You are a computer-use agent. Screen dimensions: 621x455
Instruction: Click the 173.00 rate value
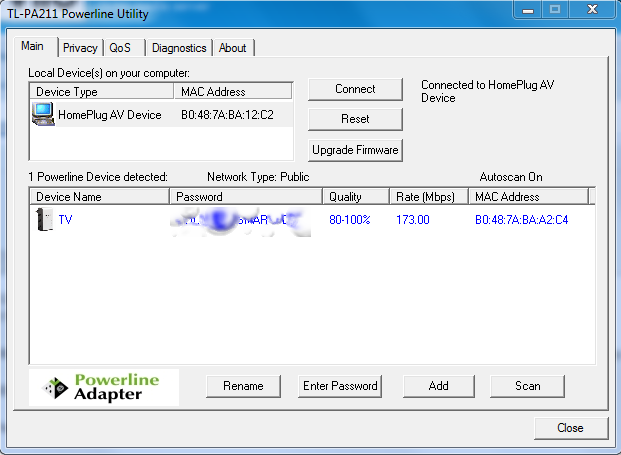tap(413, 220)
